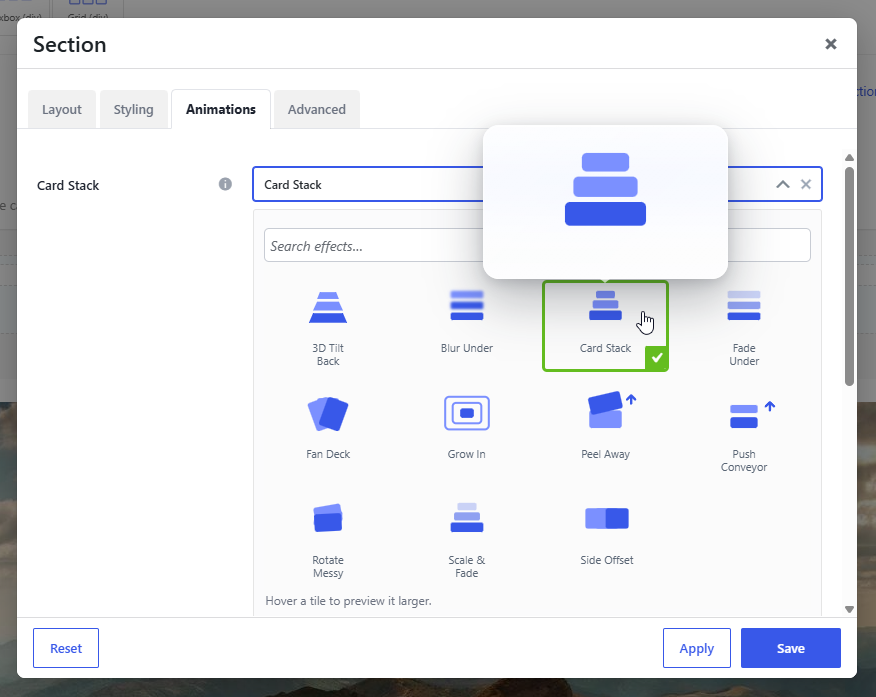Collapse the Card Stack dropdown chevron
Viewport: 876px width, 697px height.
[x=783, y=184]
